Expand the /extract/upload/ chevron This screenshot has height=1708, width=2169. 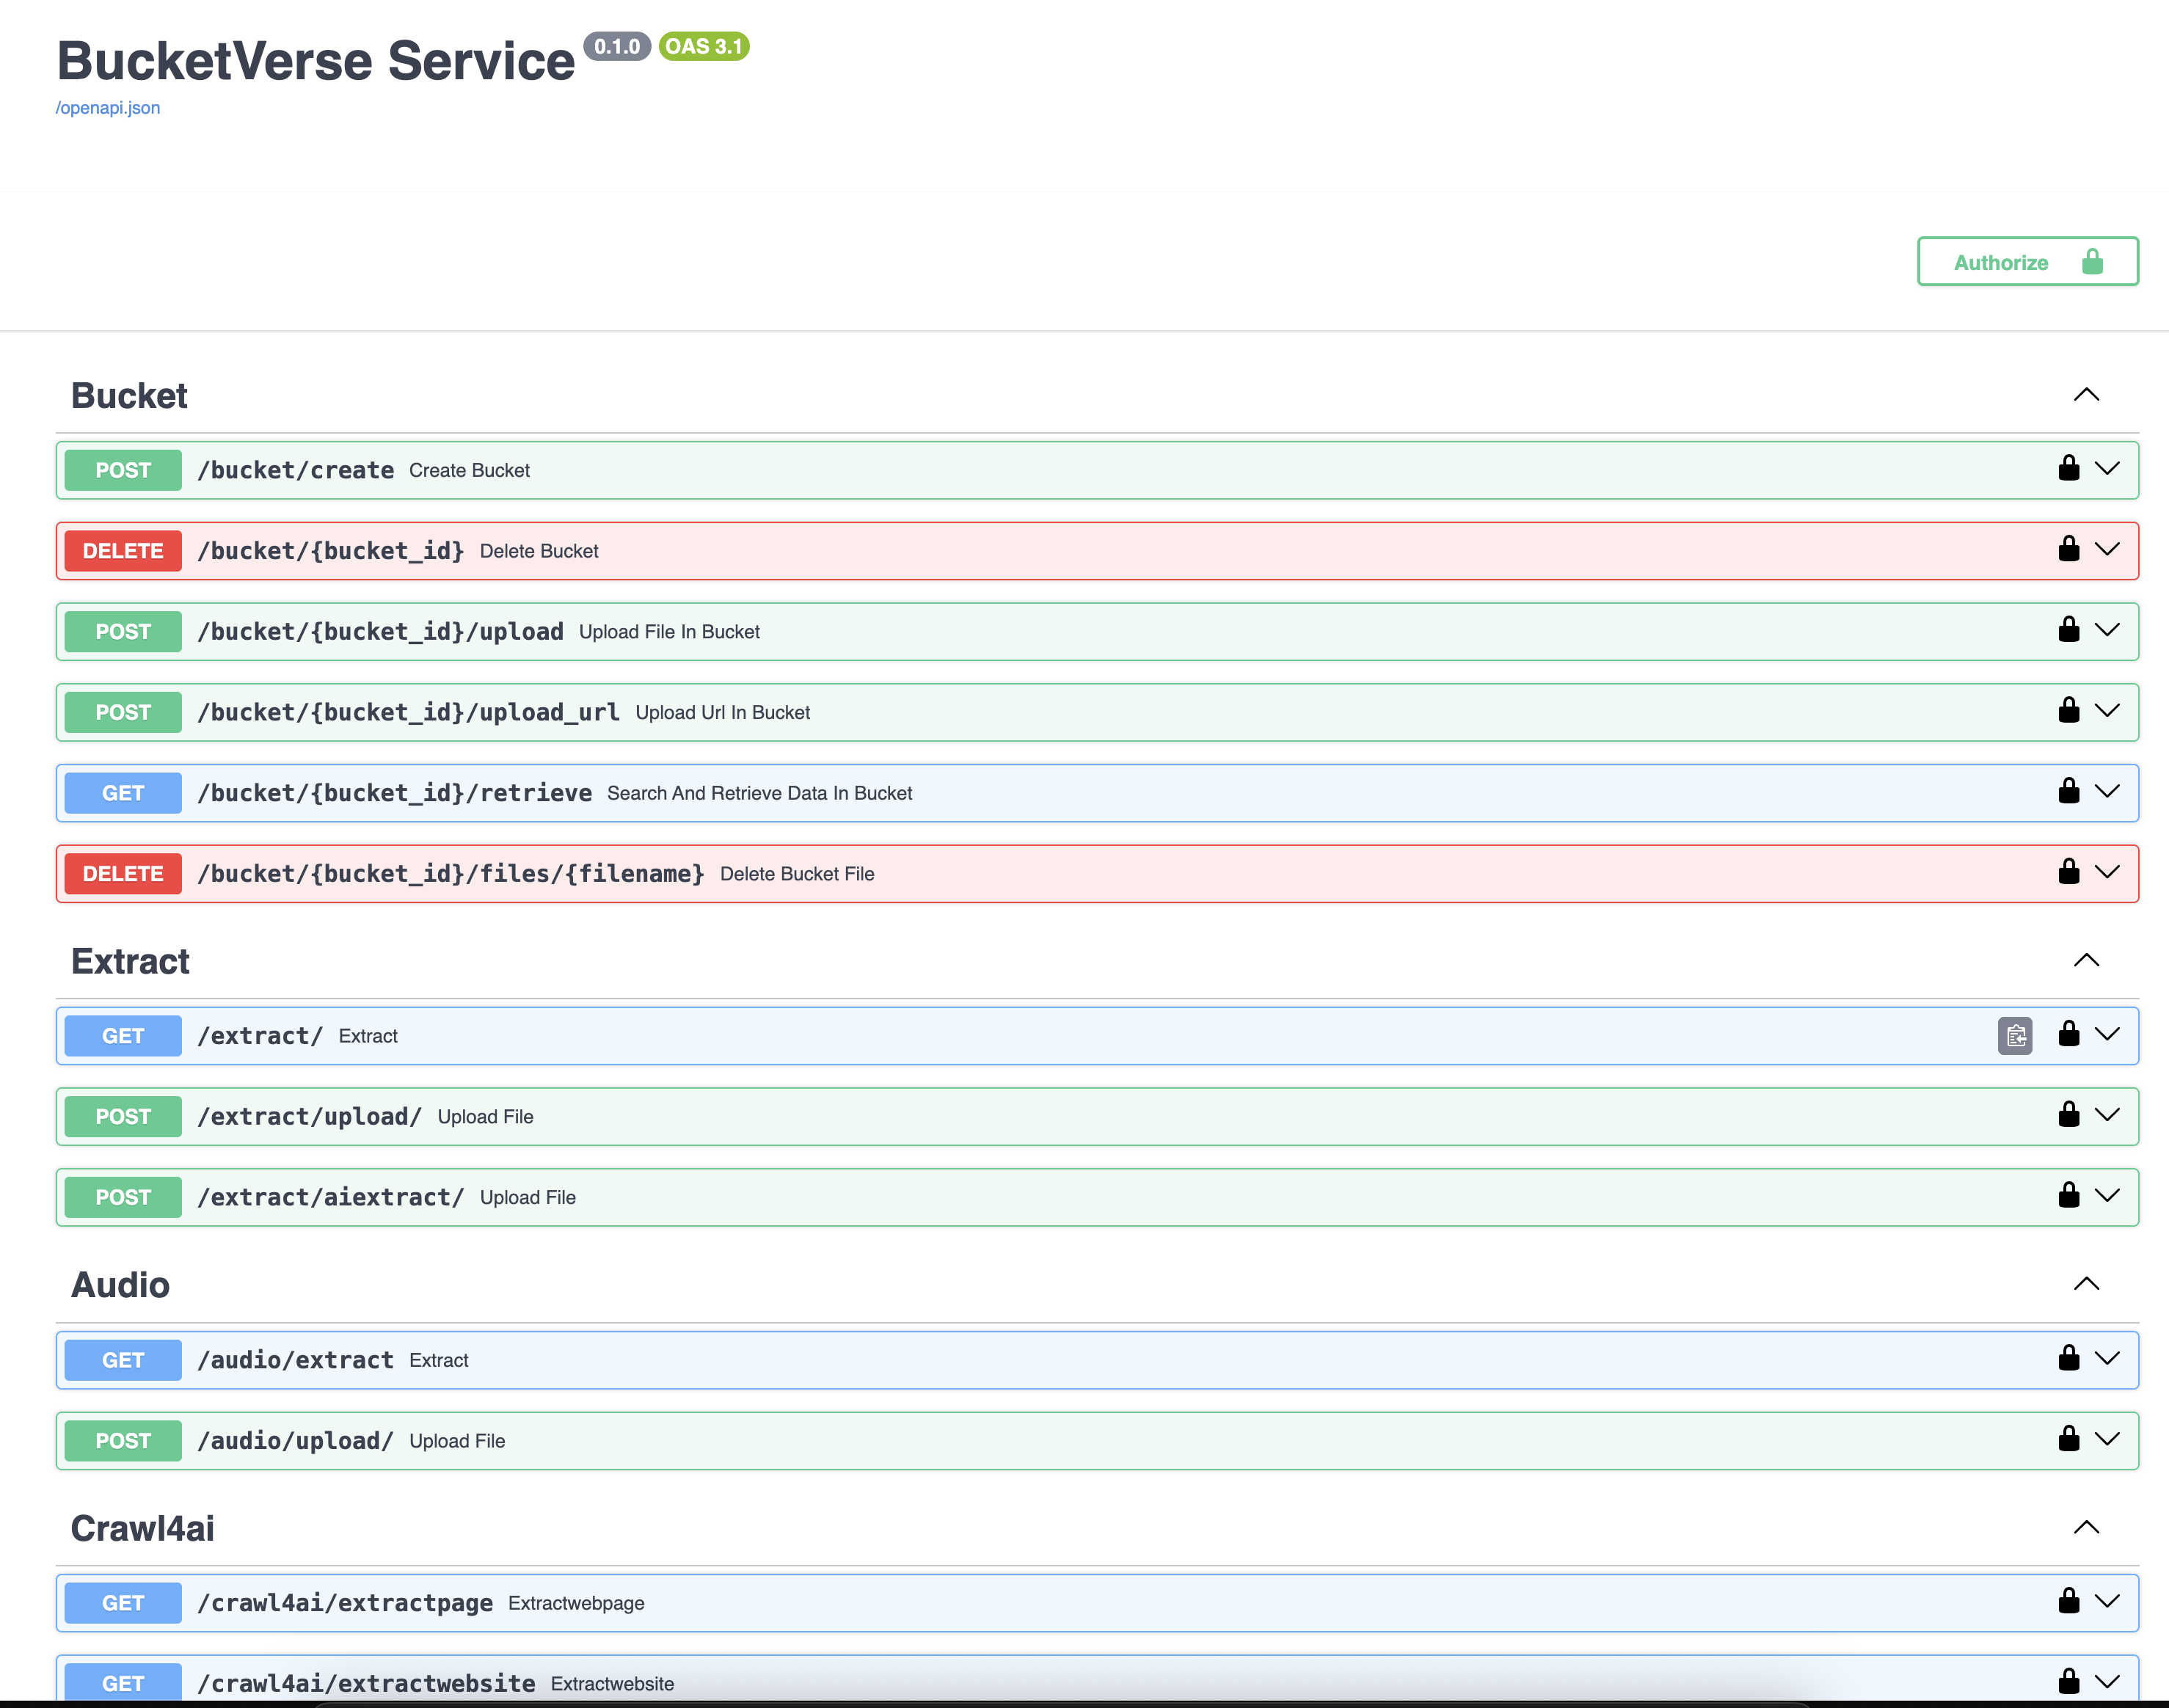tap(2107, 1115)
